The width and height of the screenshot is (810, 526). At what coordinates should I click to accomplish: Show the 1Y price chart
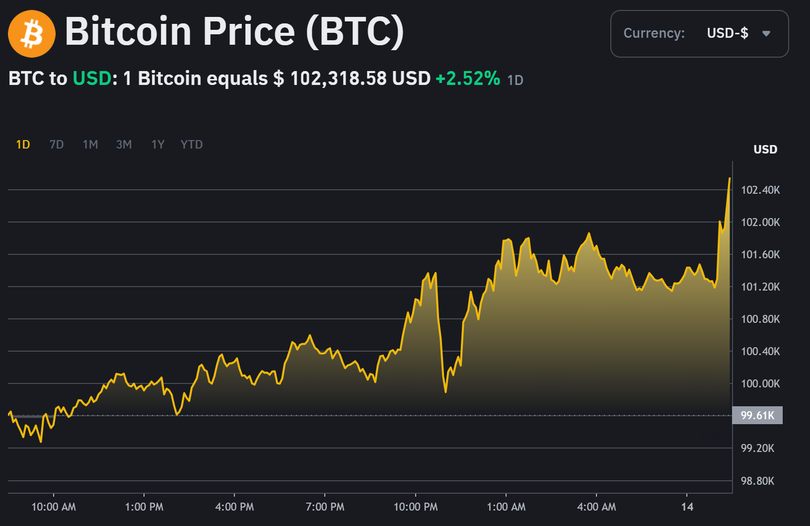(157, 144)
